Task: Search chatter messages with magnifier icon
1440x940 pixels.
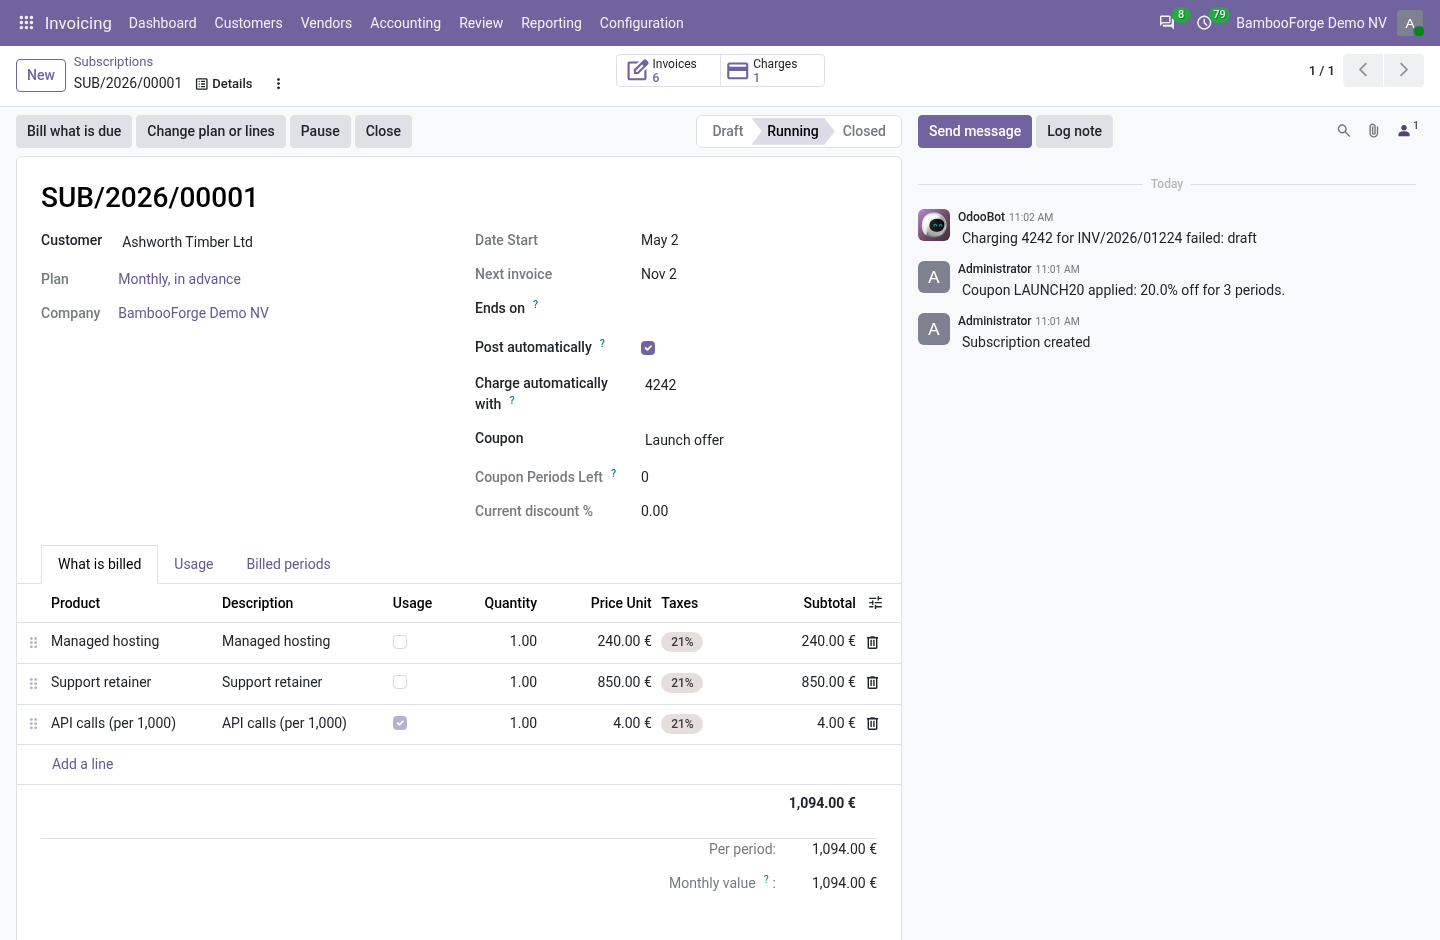Action: [x=1344, y=131]
